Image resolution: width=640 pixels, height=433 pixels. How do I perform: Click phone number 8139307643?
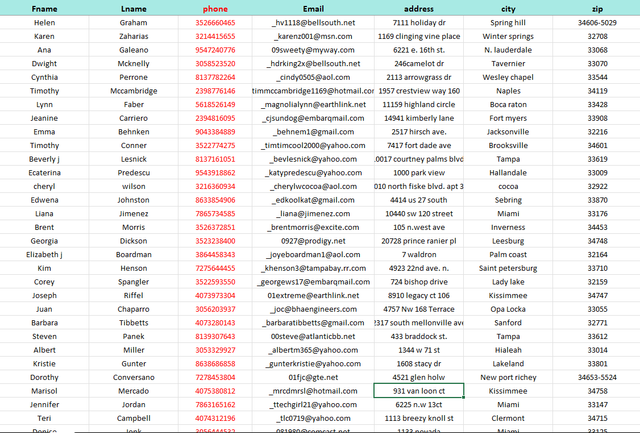click(215, 336)
